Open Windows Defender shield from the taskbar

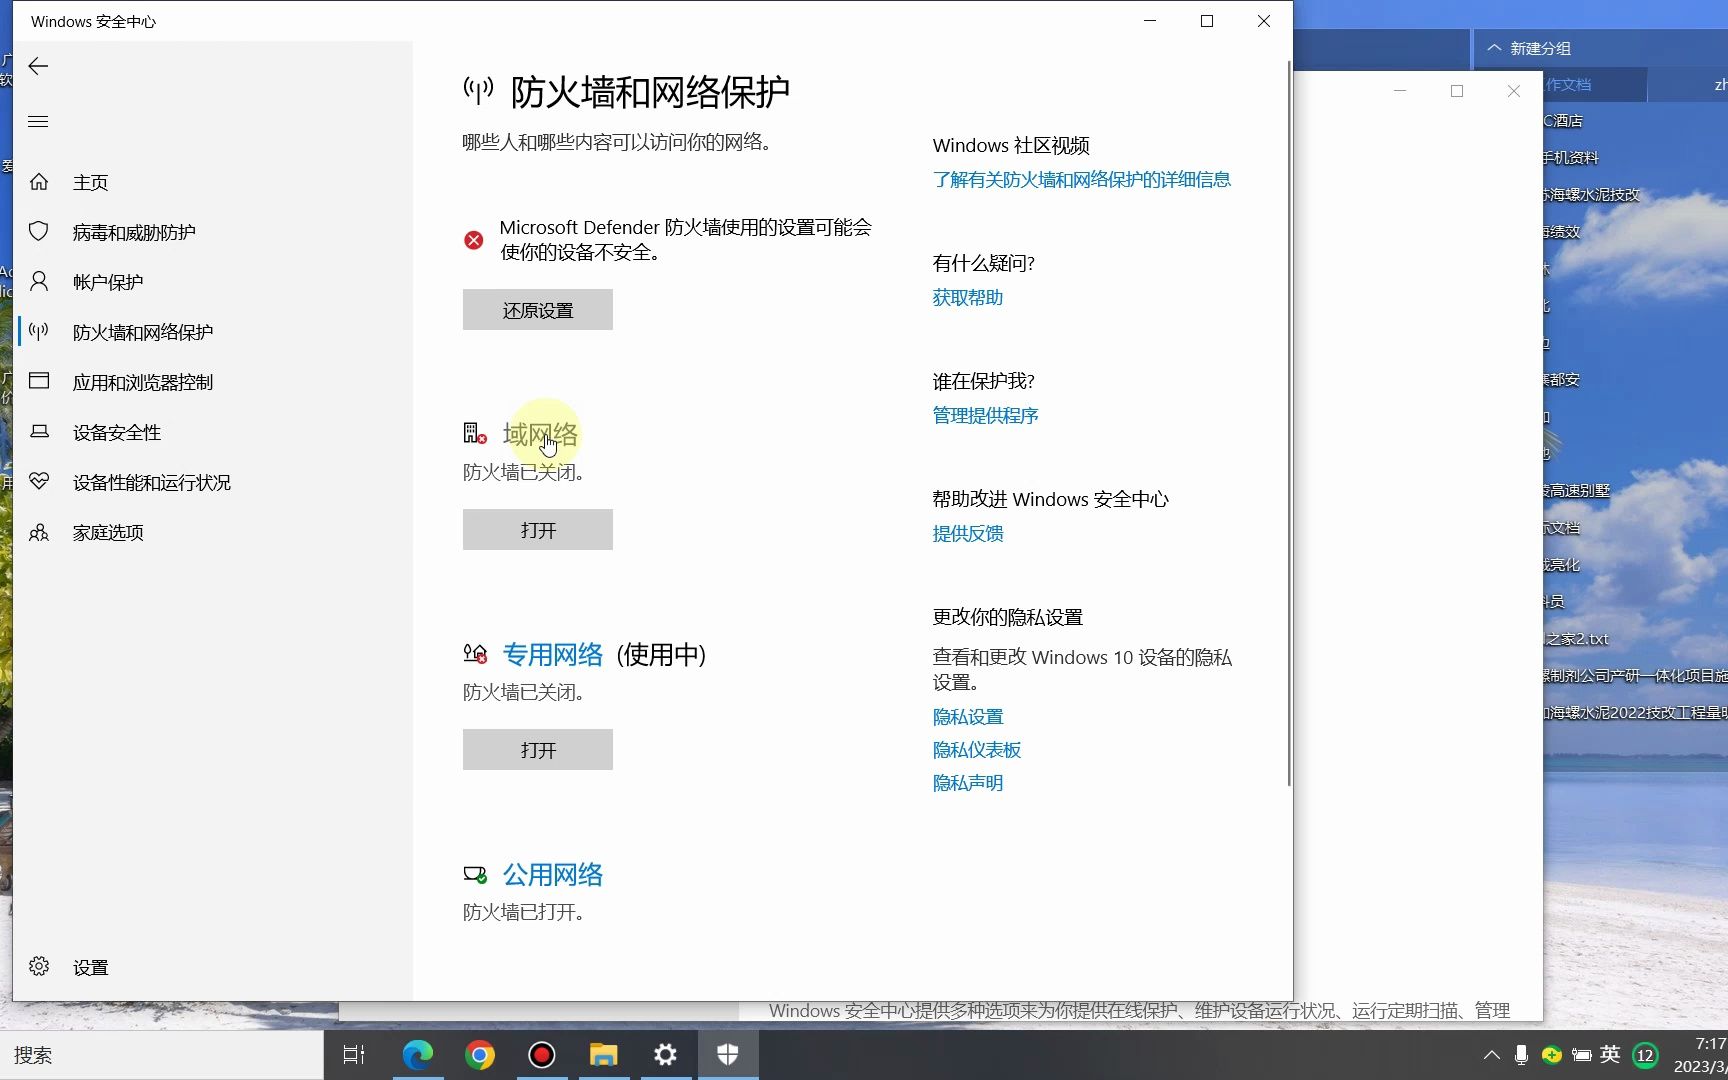727,1054
